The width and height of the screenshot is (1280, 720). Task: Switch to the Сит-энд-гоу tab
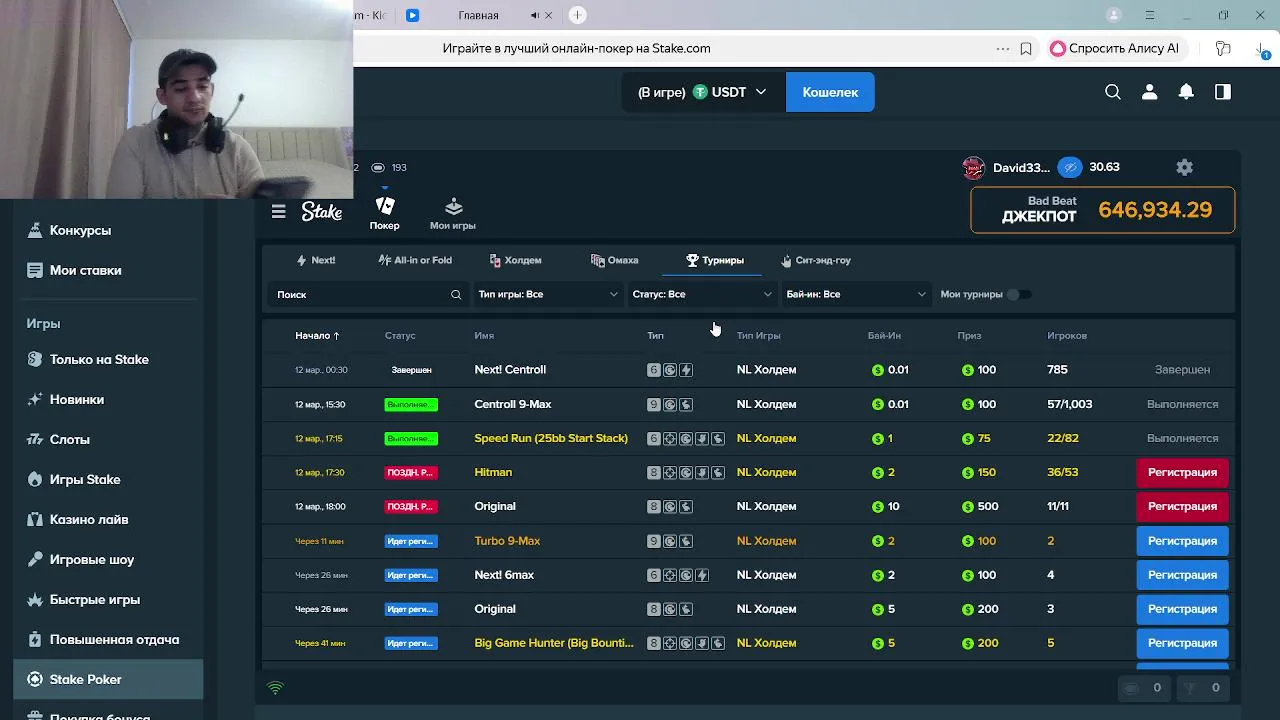816,260
